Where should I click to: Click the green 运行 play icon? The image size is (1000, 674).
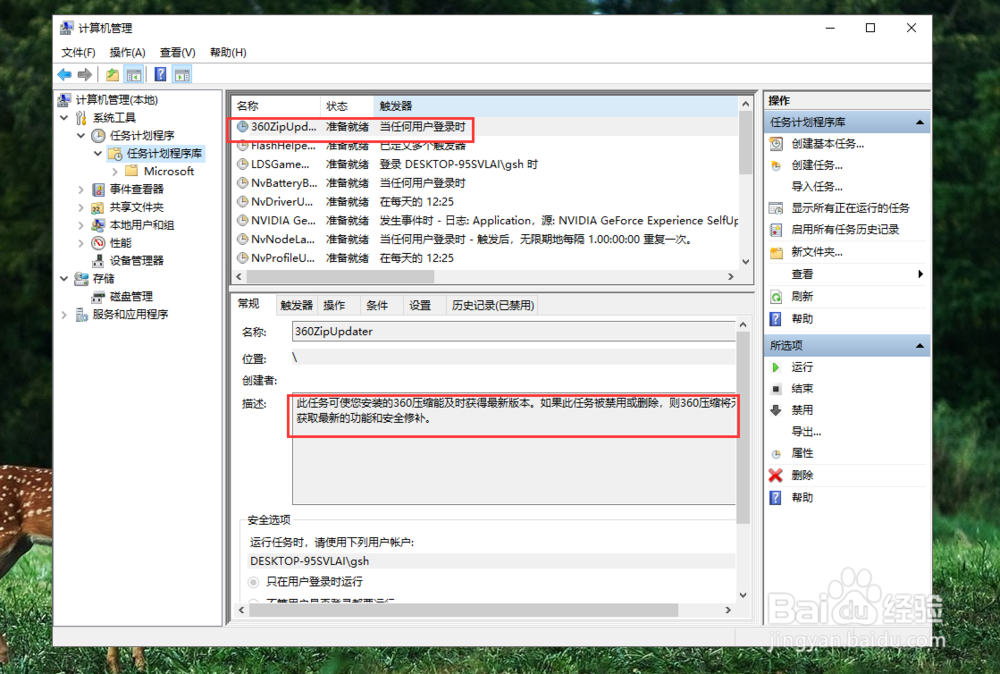[x=776, y=367]
